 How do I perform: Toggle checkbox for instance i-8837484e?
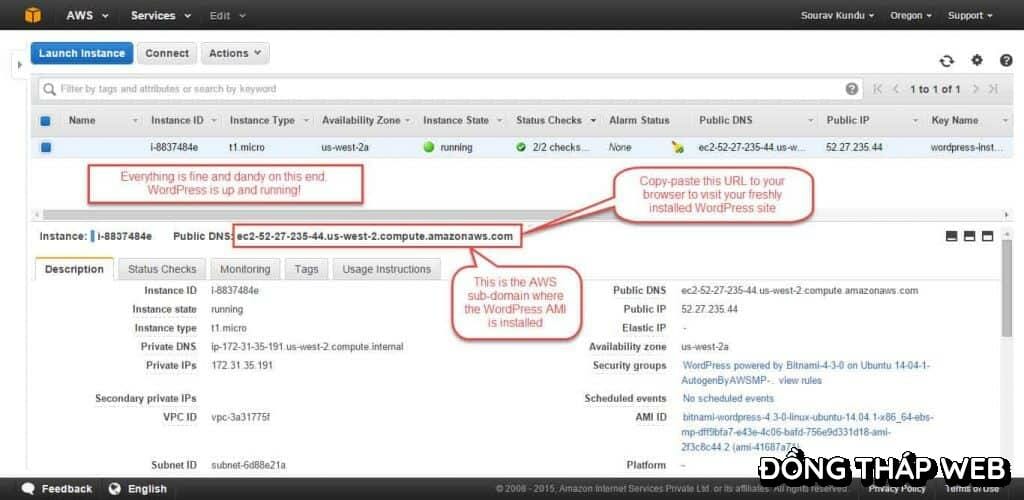point(45,148)
